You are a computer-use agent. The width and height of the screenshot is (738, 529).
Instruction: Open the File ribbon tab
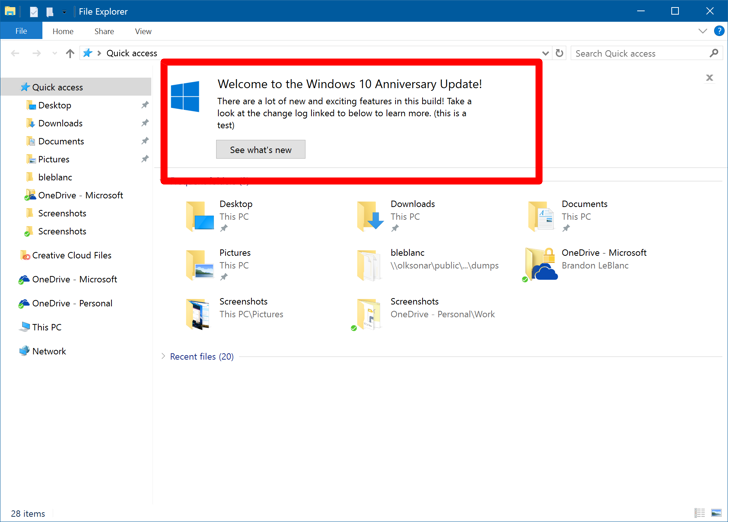click(x=21, y=31)
